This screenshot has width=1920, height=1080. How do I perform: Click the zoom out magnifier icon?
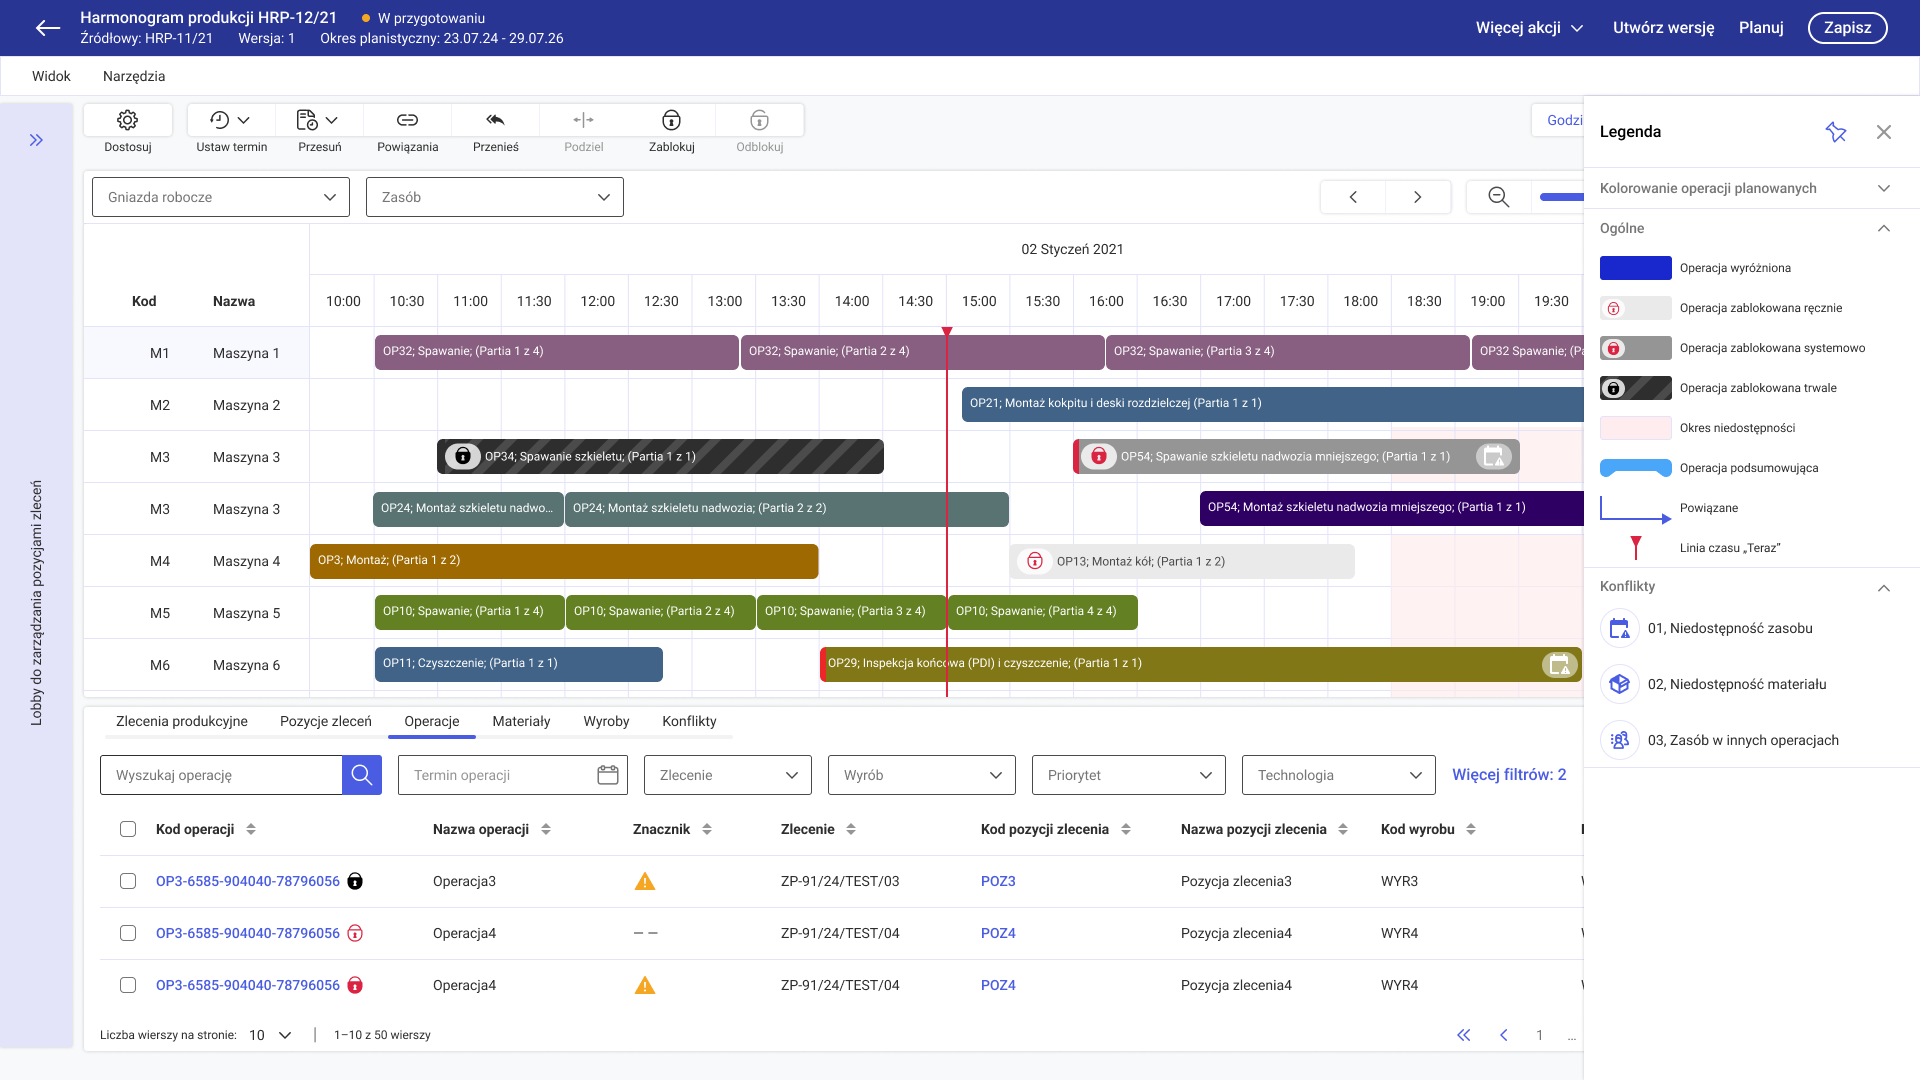pos(1498,197)
